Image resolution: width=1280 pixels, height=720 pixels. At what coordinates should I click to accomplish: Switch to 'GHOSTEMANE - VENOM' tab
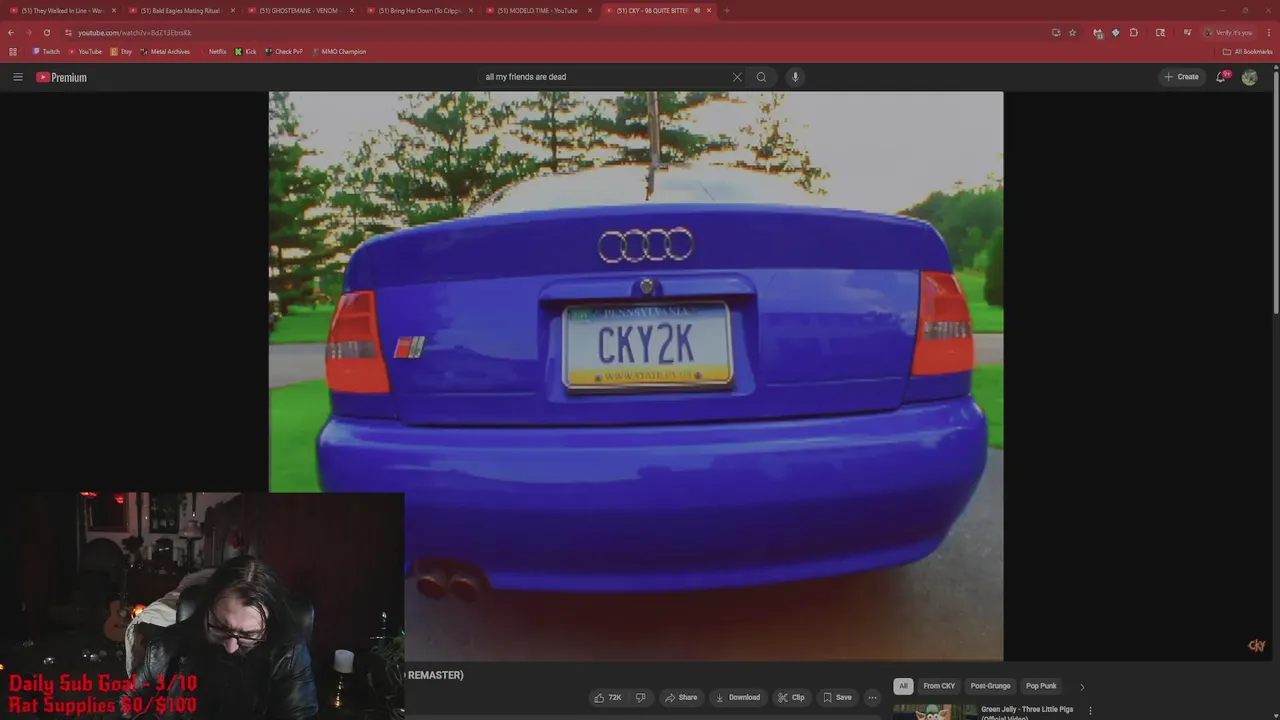click(x=298, y=10)
